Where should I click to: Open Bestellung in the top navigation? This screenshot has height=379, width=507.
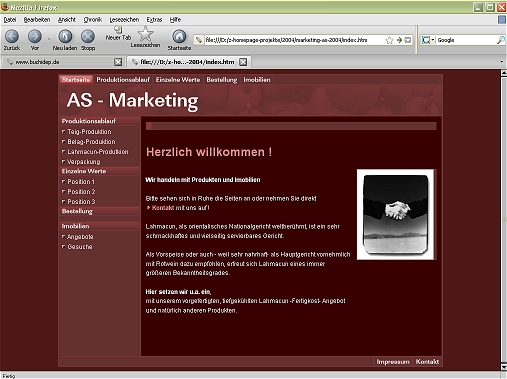pyautogui.click(x=222, y=80)
